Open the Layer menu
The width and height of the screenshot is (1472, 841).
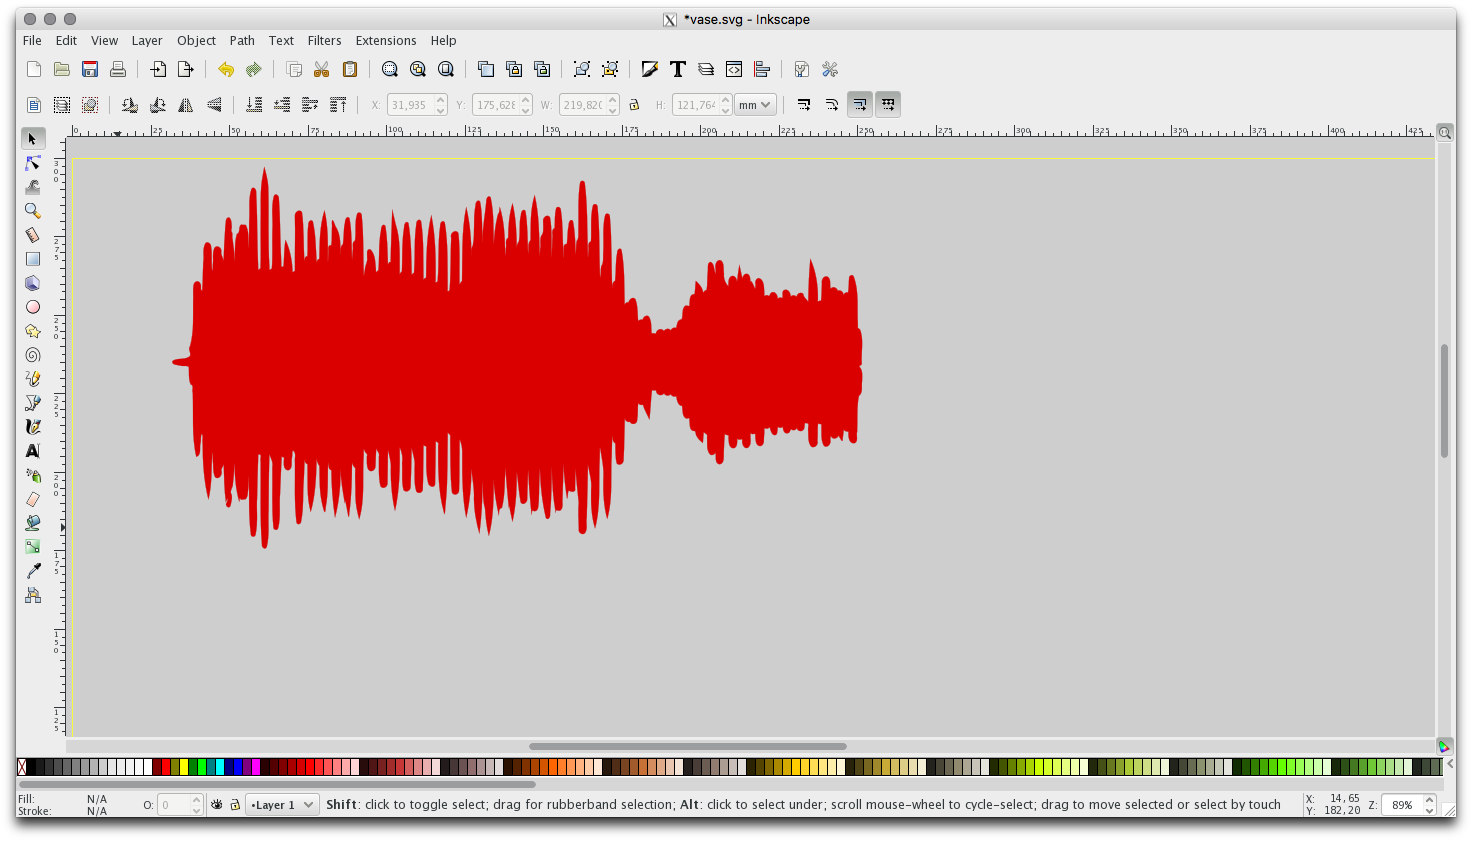click(x=147, y=41)
